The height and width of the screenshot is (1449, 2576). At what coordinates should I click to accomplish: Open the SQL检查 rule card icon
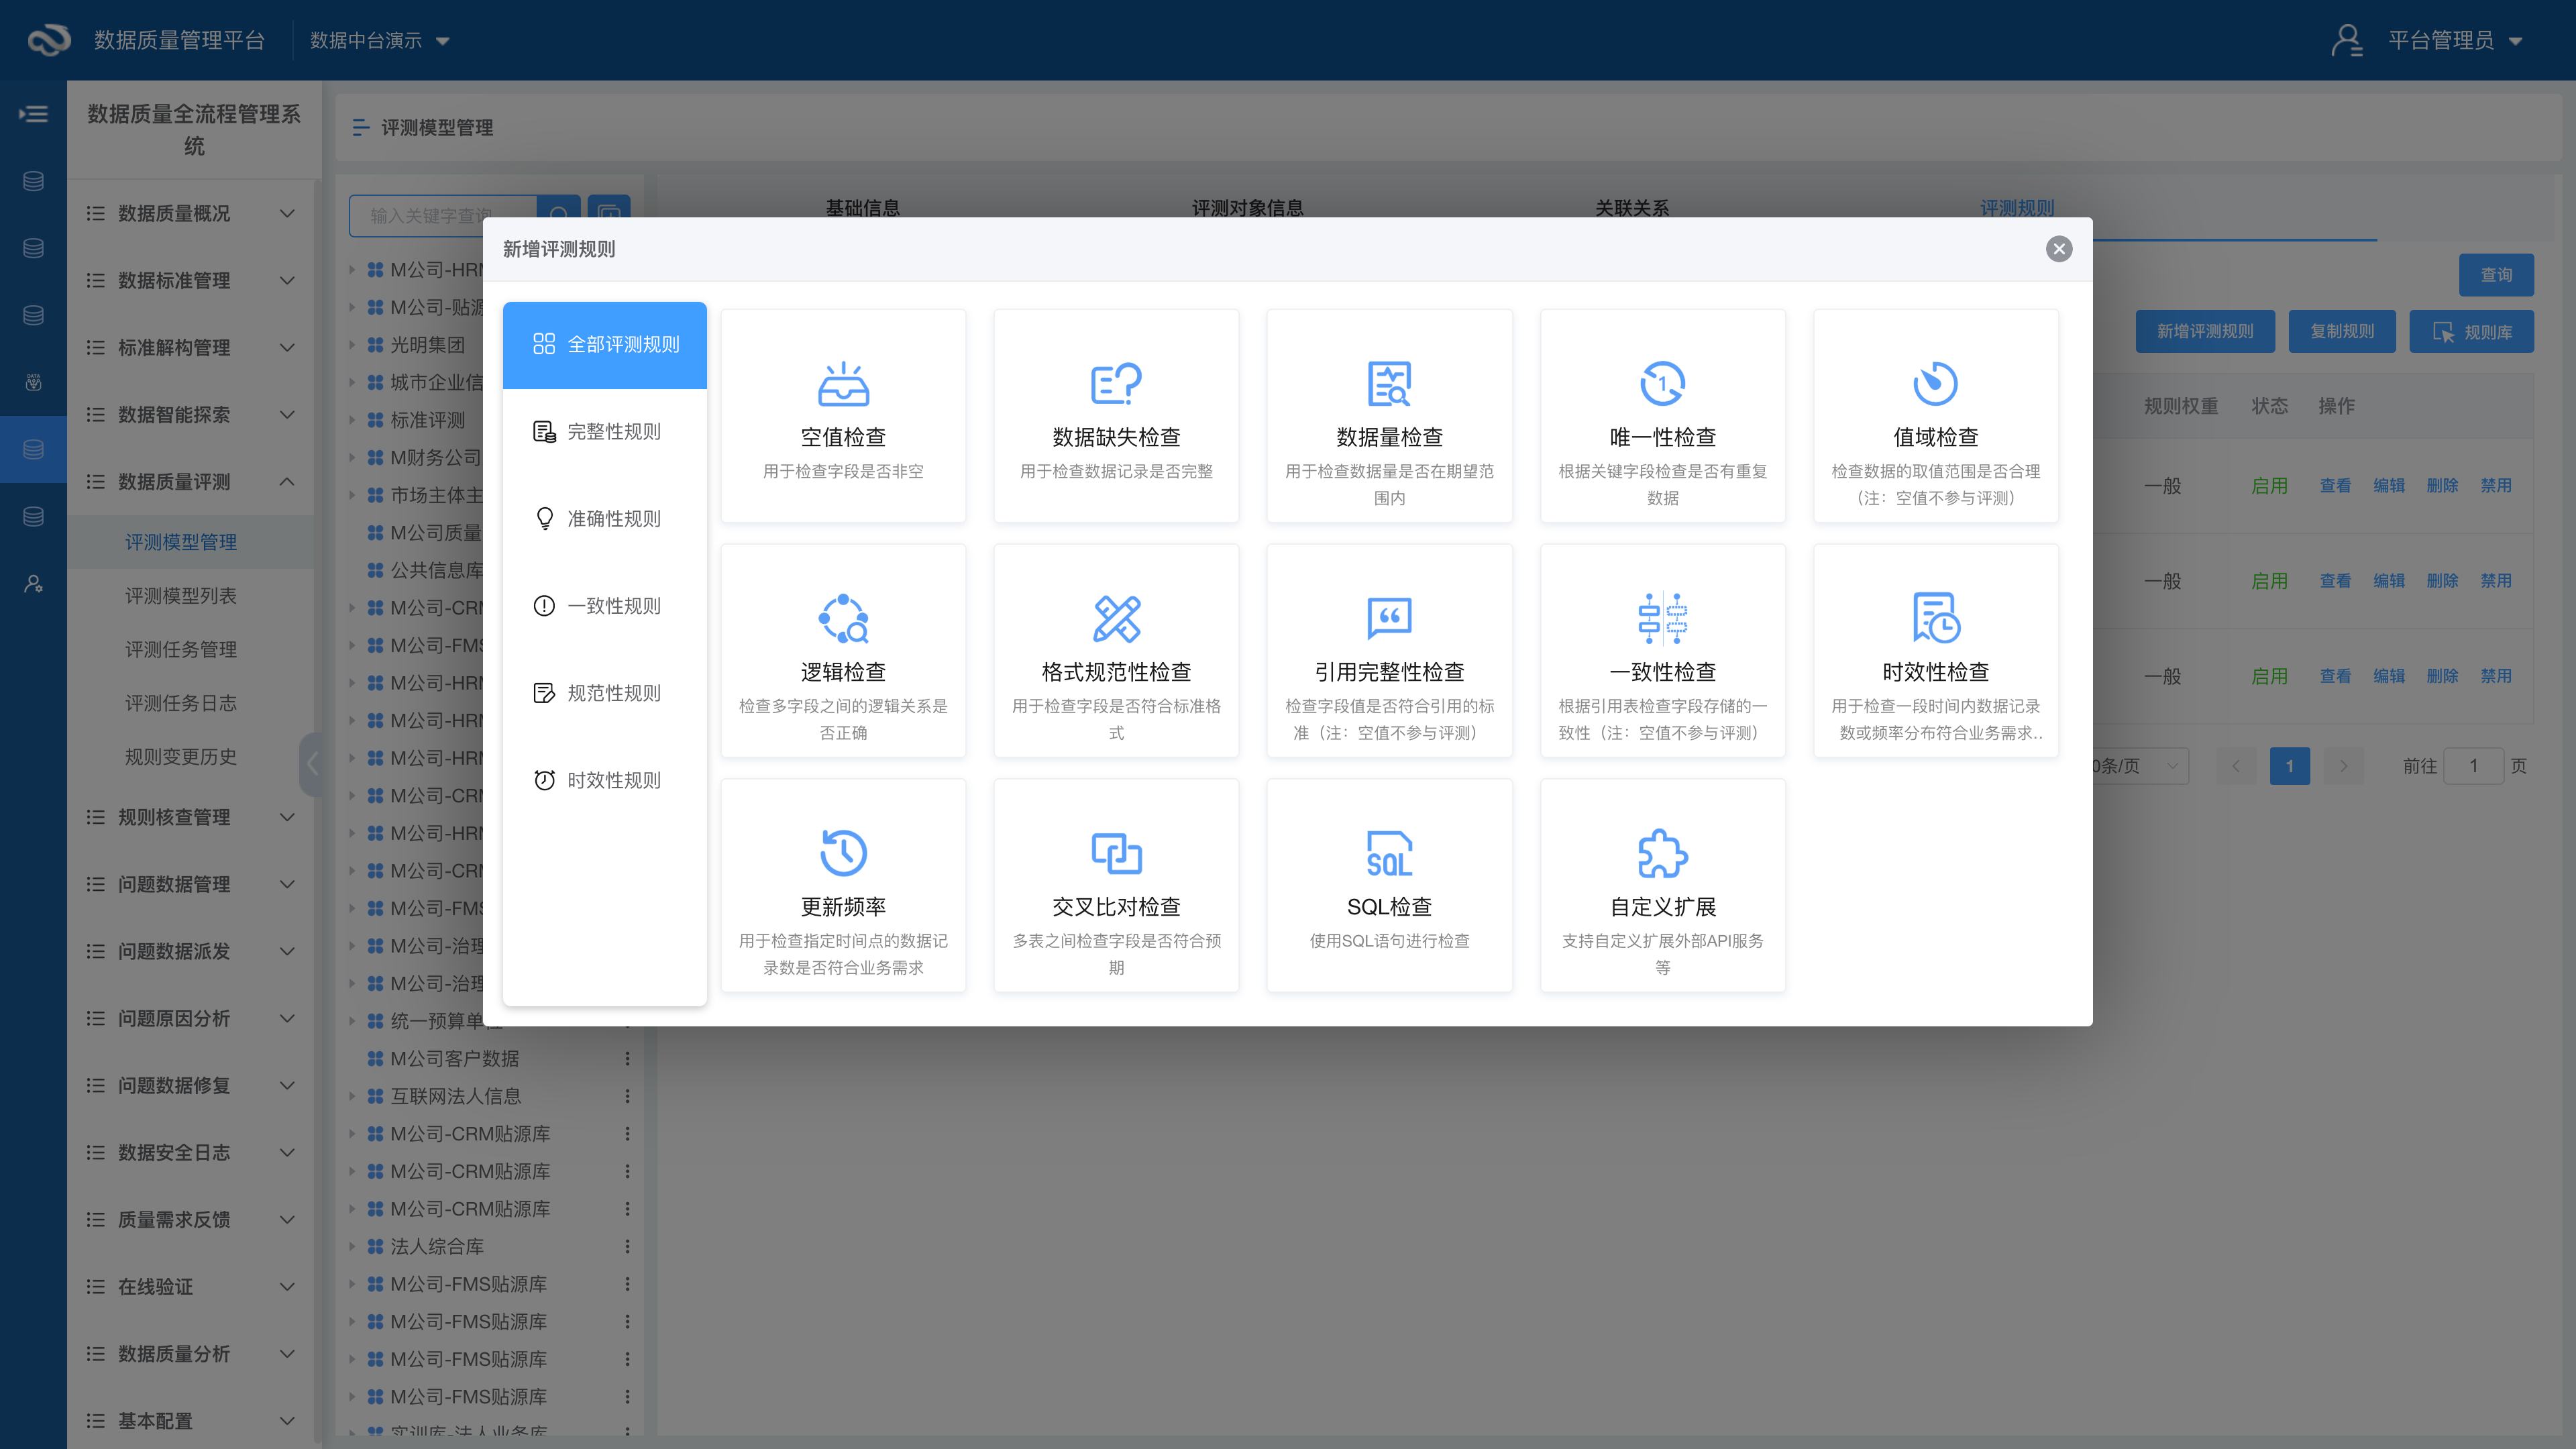[1389, 854]
